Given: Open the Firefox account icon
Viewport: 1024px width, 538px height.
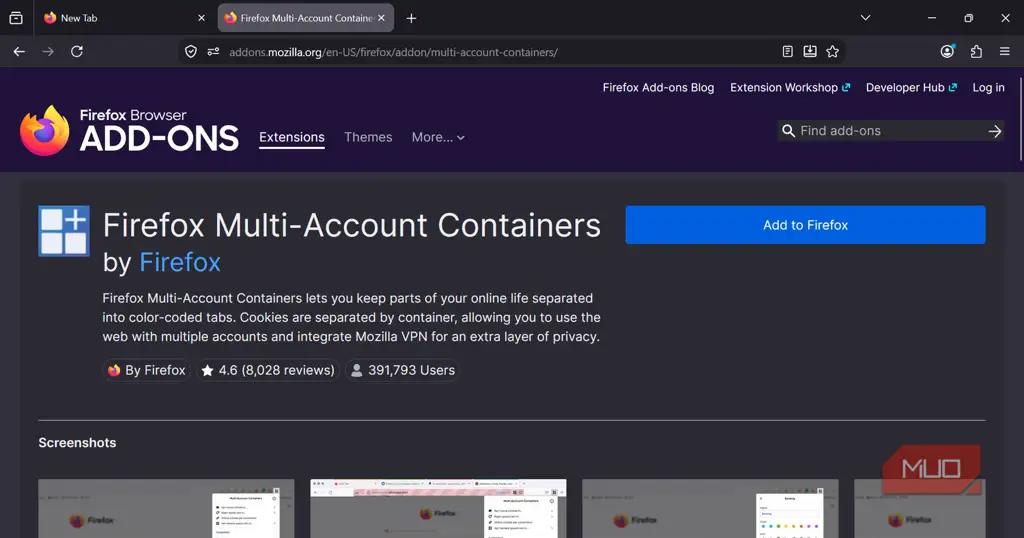Looking at the screenshot, I should pos(948,52).
